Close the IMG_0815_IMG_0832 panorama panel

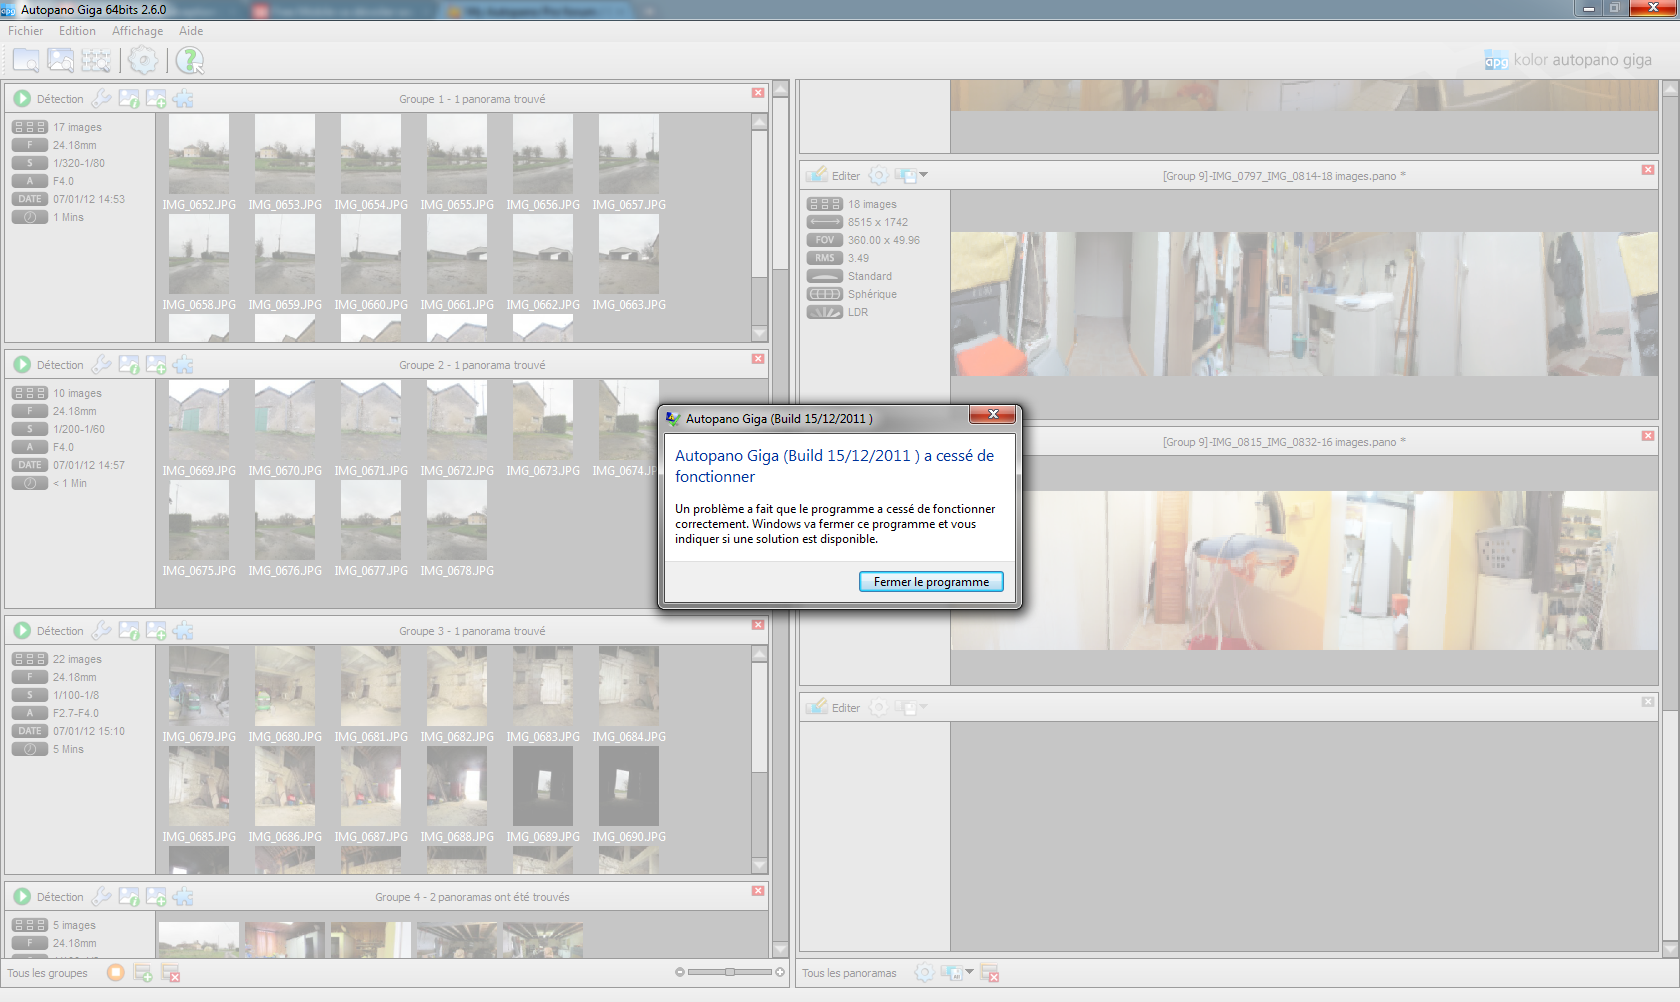pos(1648,436)
